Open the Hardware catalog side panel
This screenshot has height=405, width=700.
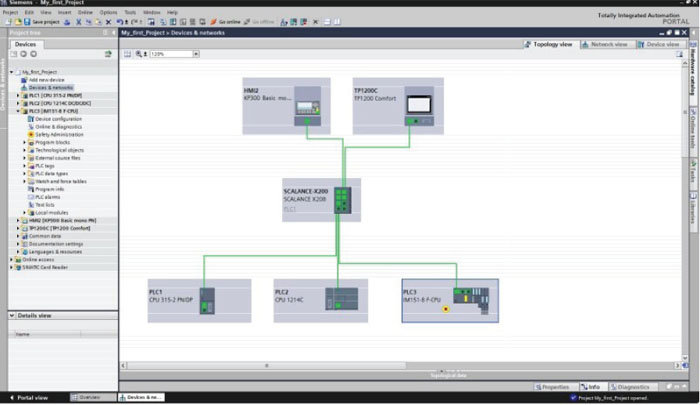coord(693,68)
